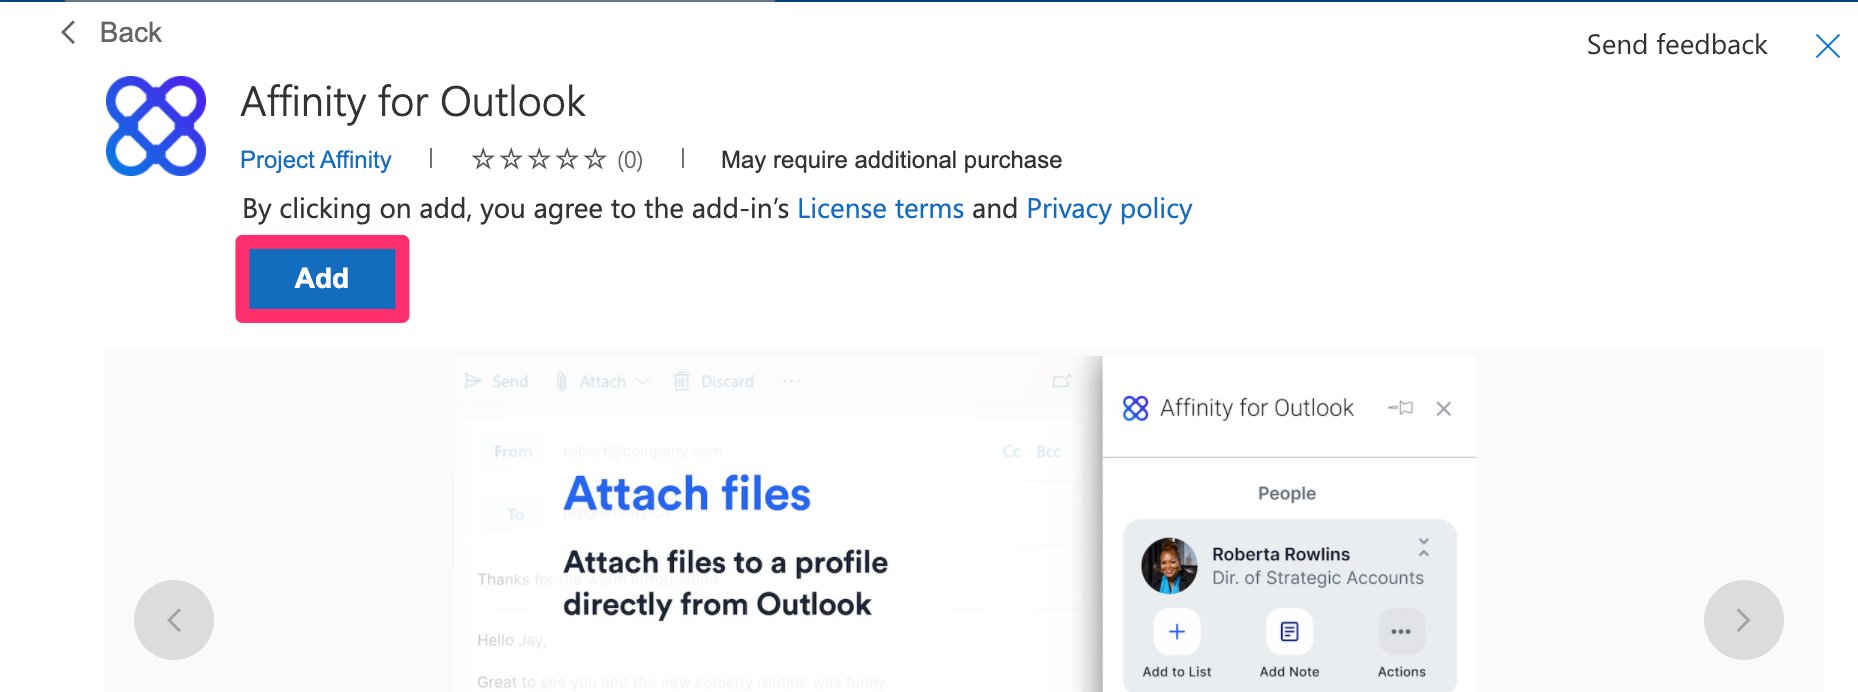The width and height of the screenshot is (1858, 692).
Task: Show previous screenshot with left arrow
Action: 174,620
